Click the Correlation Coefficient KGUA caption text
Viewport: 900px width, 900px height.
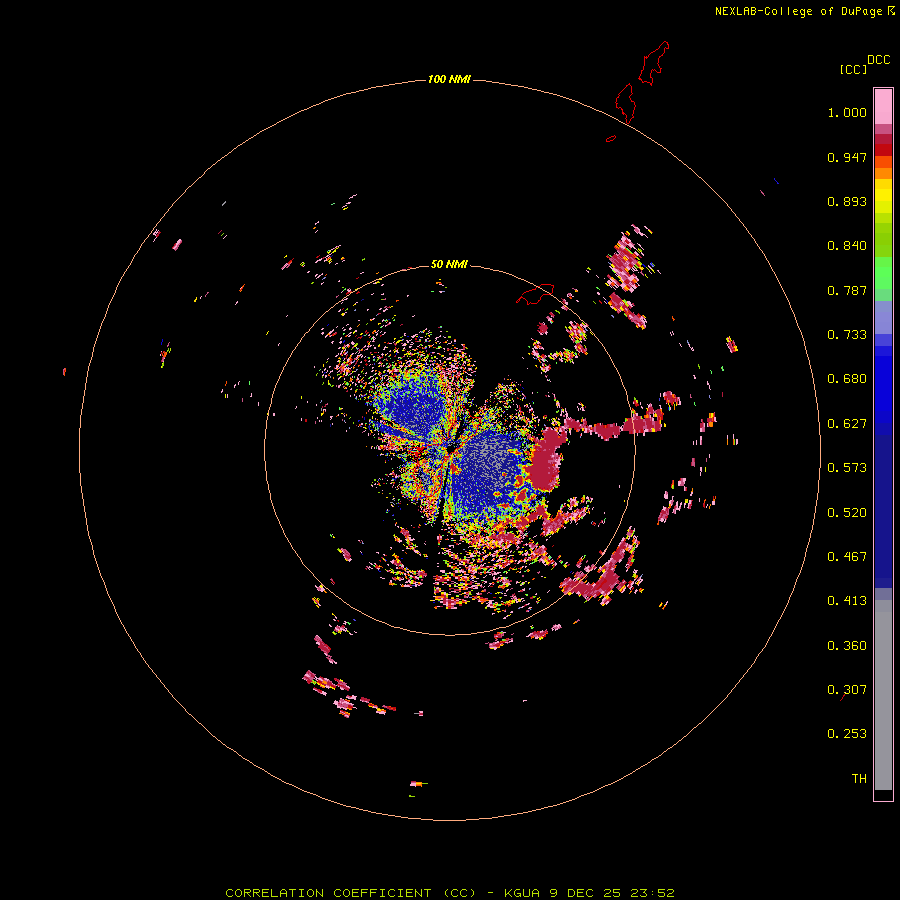click(x=449, y=893)
